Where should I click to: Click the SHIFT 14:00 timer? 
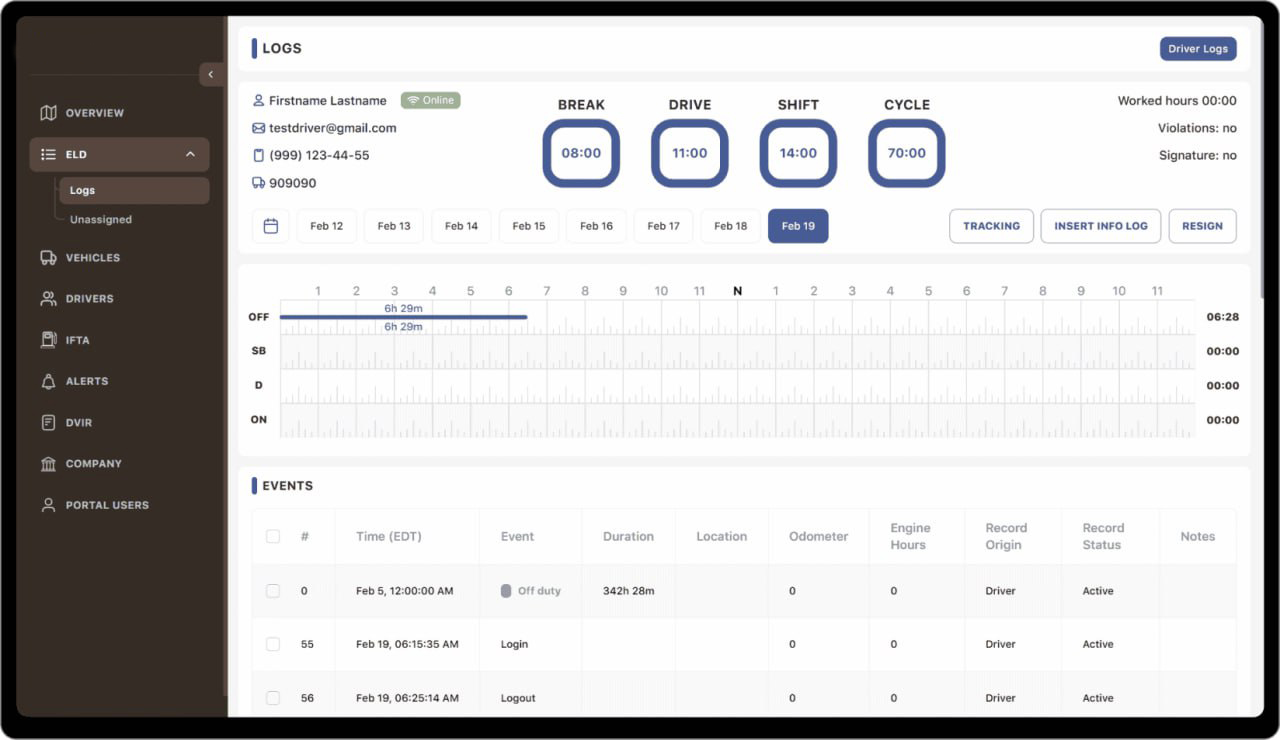tap(798, 153)
